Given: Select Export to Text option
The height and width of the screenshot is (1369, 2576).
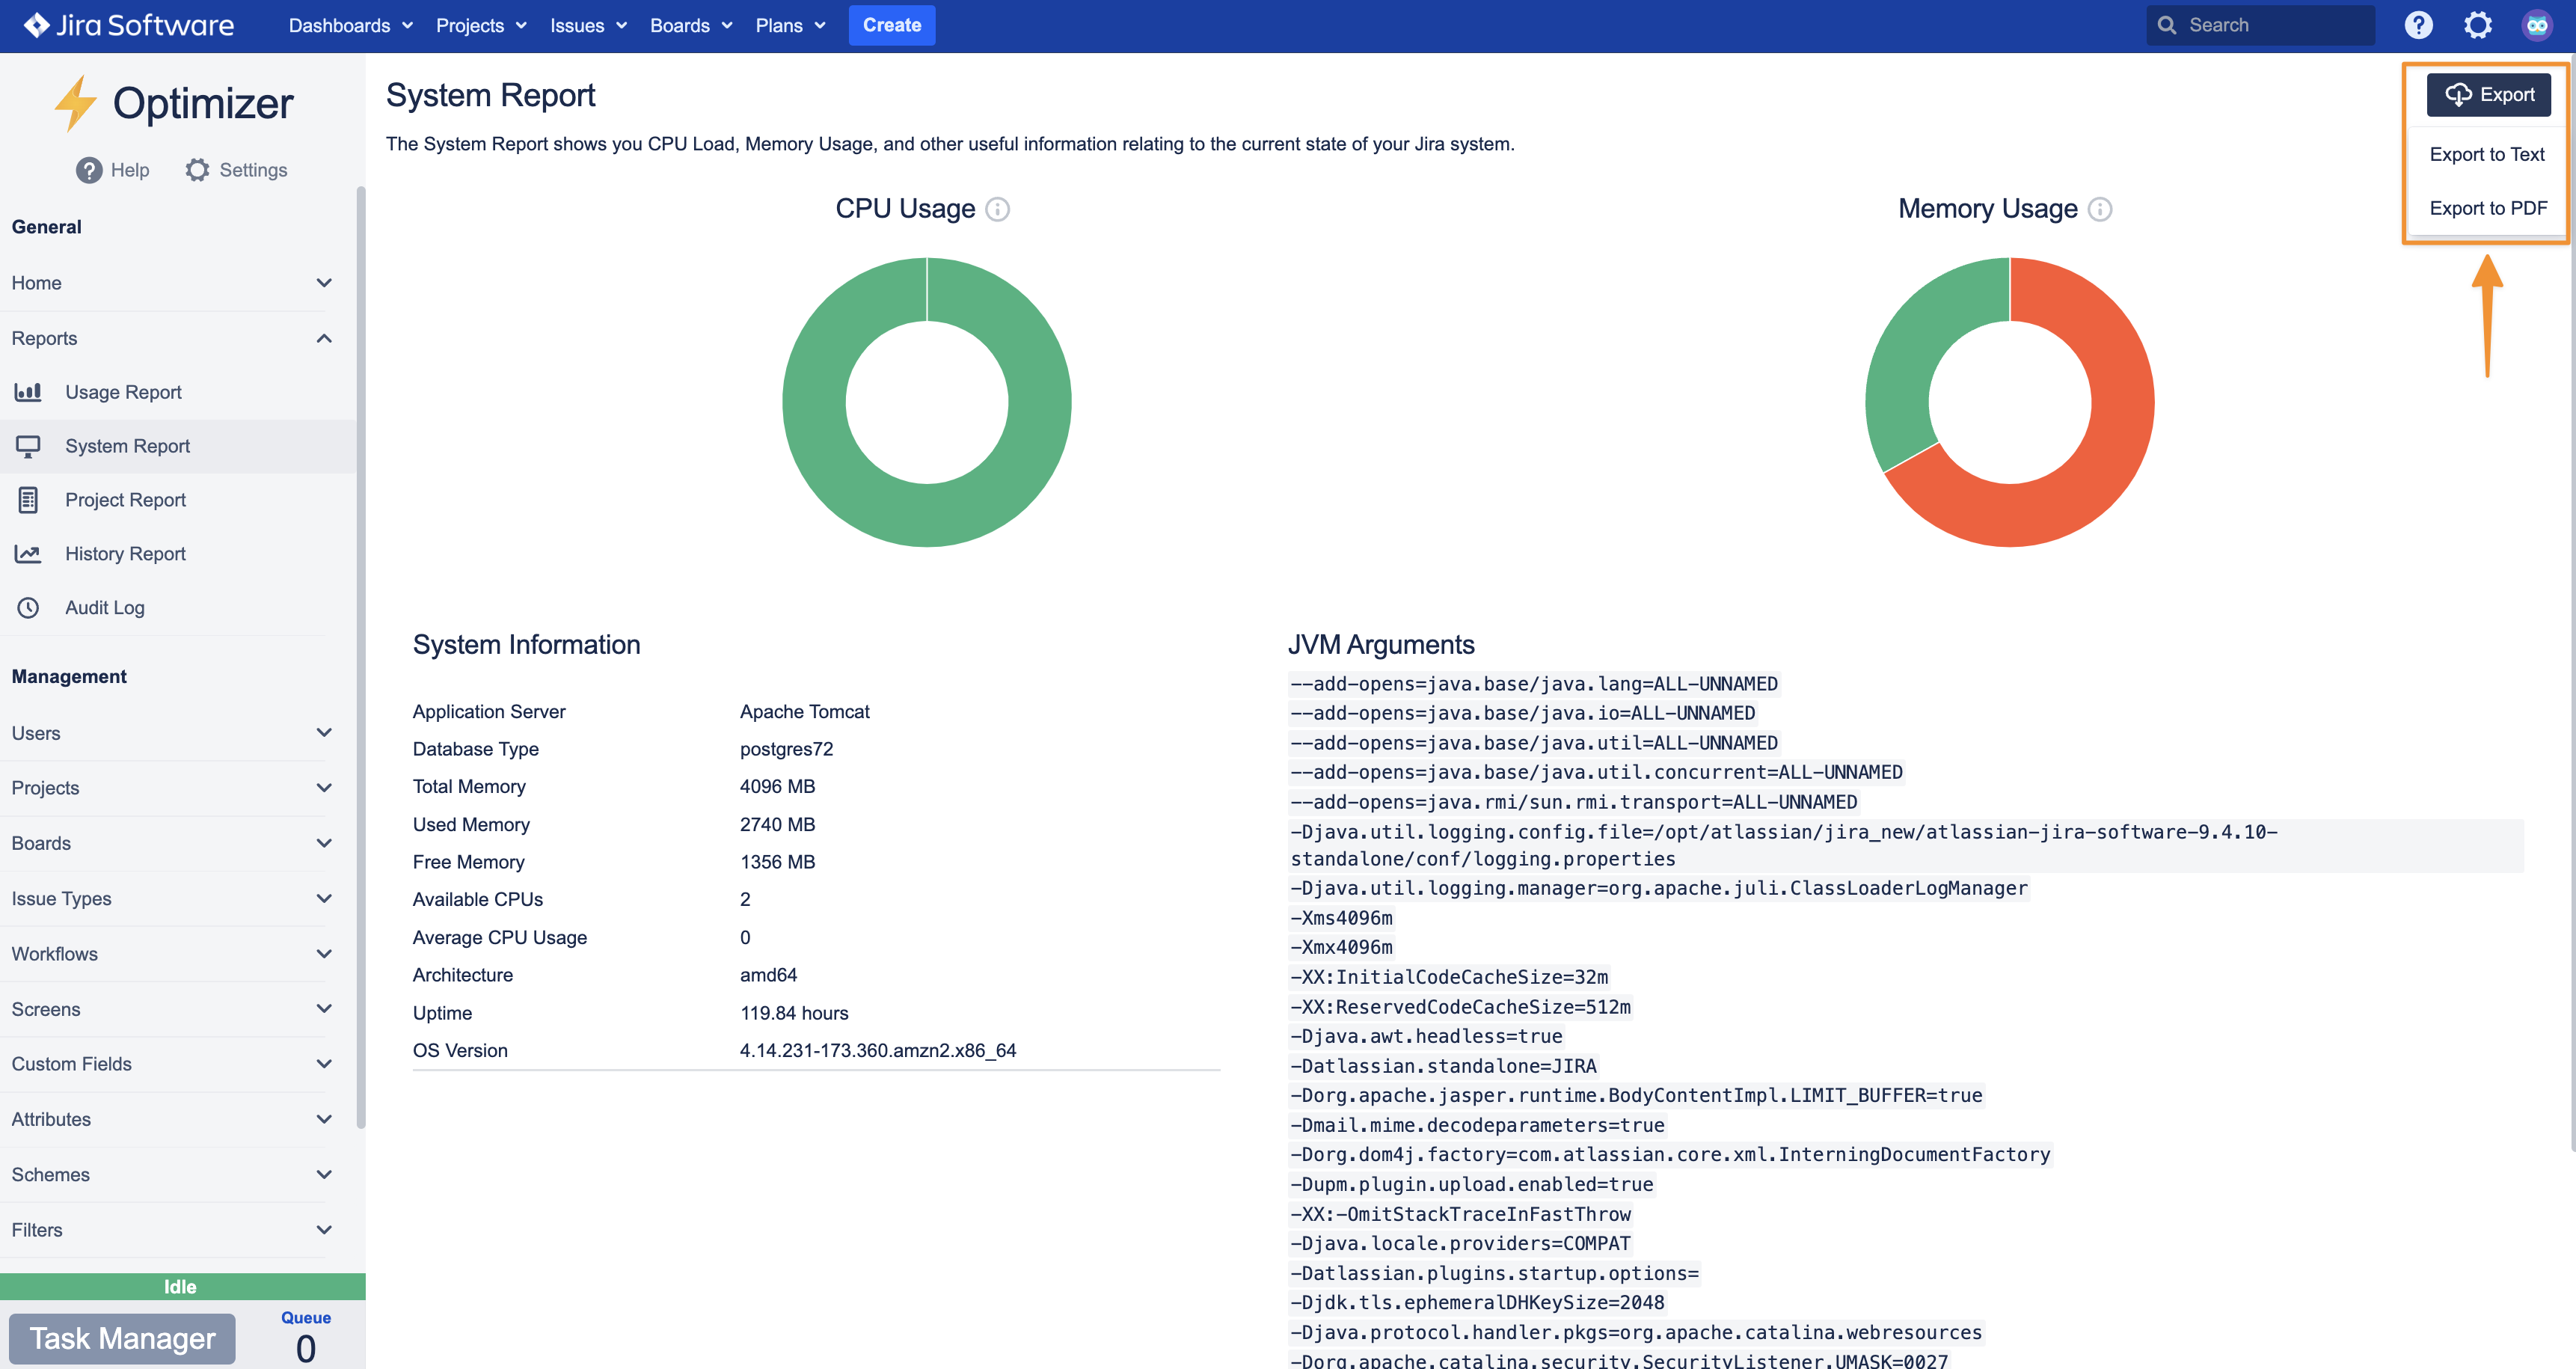Looking at the screenshot, I should pyautogui.click(x=2486, y=154).
